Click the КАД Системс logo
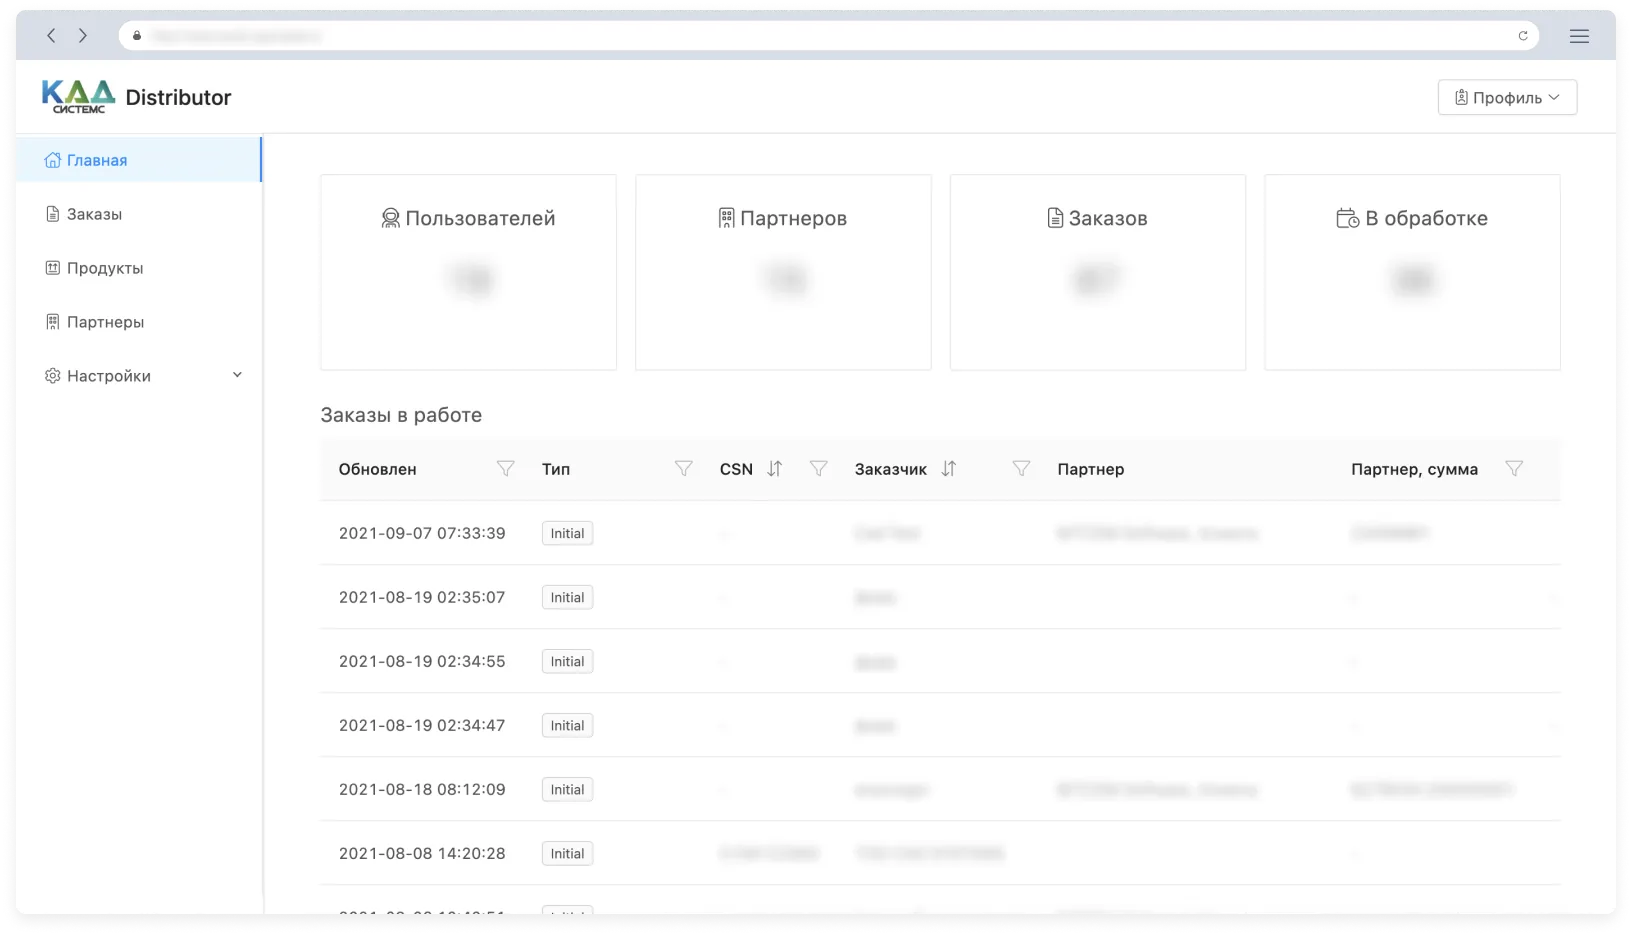 point(78,97)
